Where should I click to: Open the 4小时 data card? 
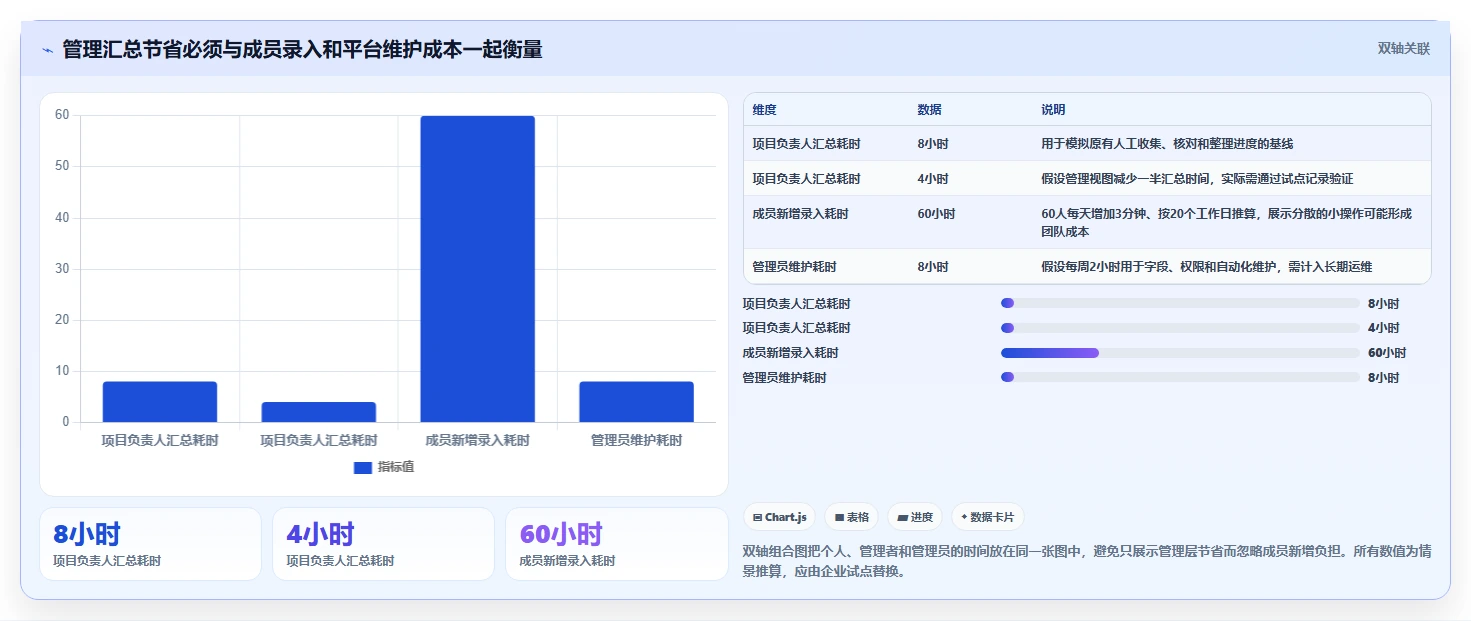click(x=383, y=544)
